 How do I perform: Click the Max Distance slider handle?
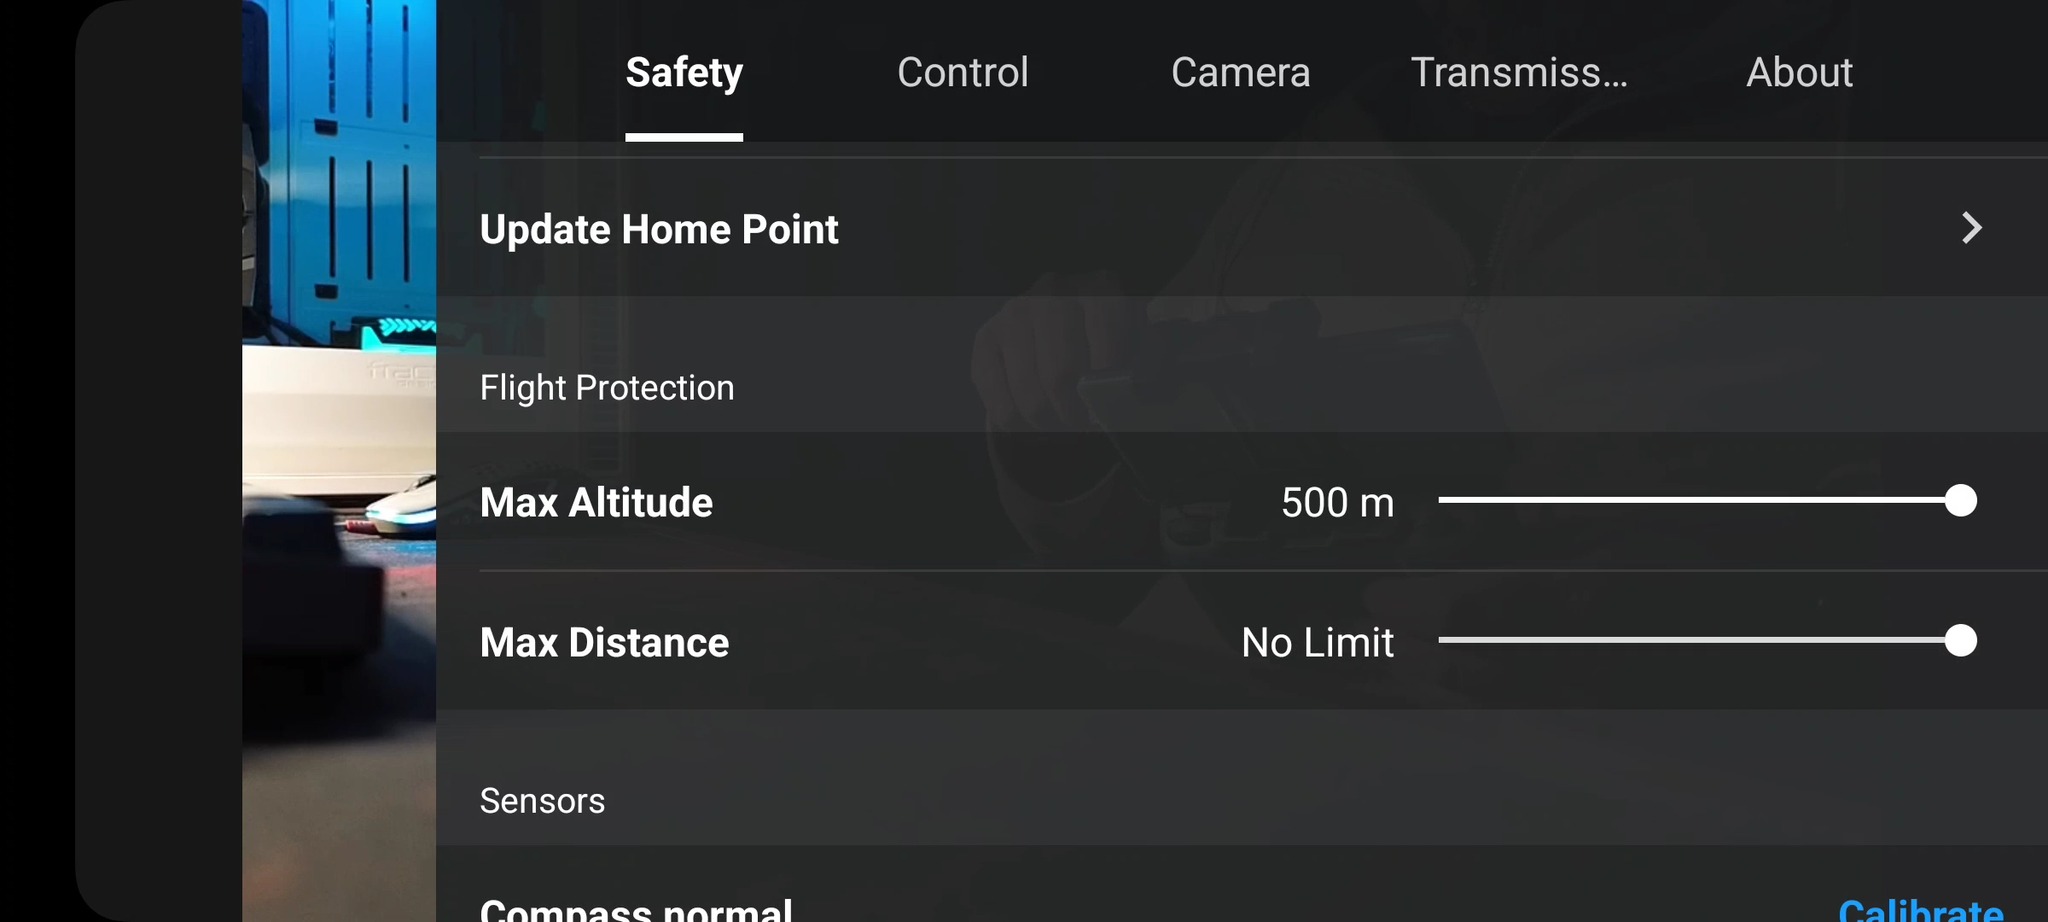[1961, 640]
